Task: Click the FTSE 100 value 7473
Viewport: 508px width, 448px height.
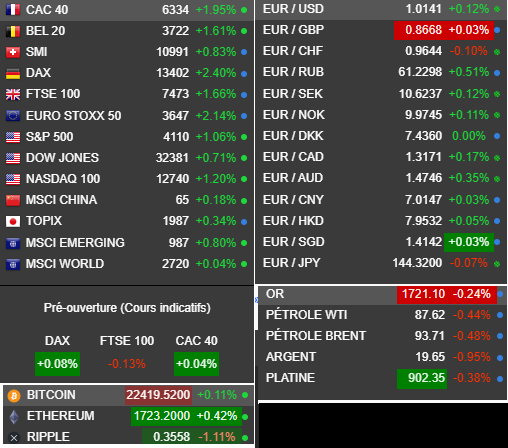Action: click(x=176, y=94)
